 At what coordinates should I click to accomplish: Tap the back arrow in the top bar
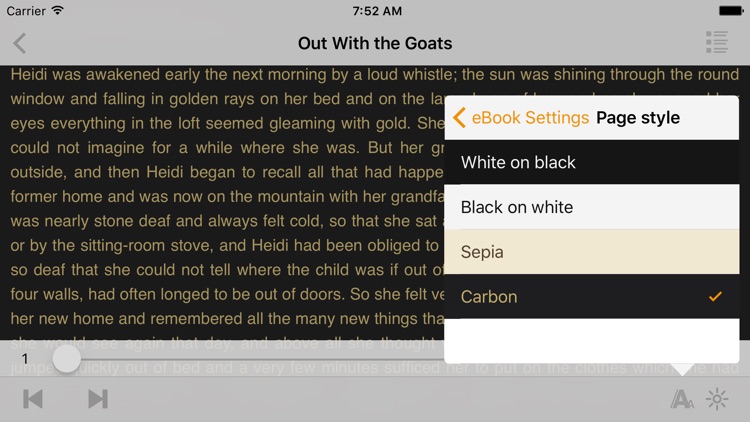click(x=20, y=44)
